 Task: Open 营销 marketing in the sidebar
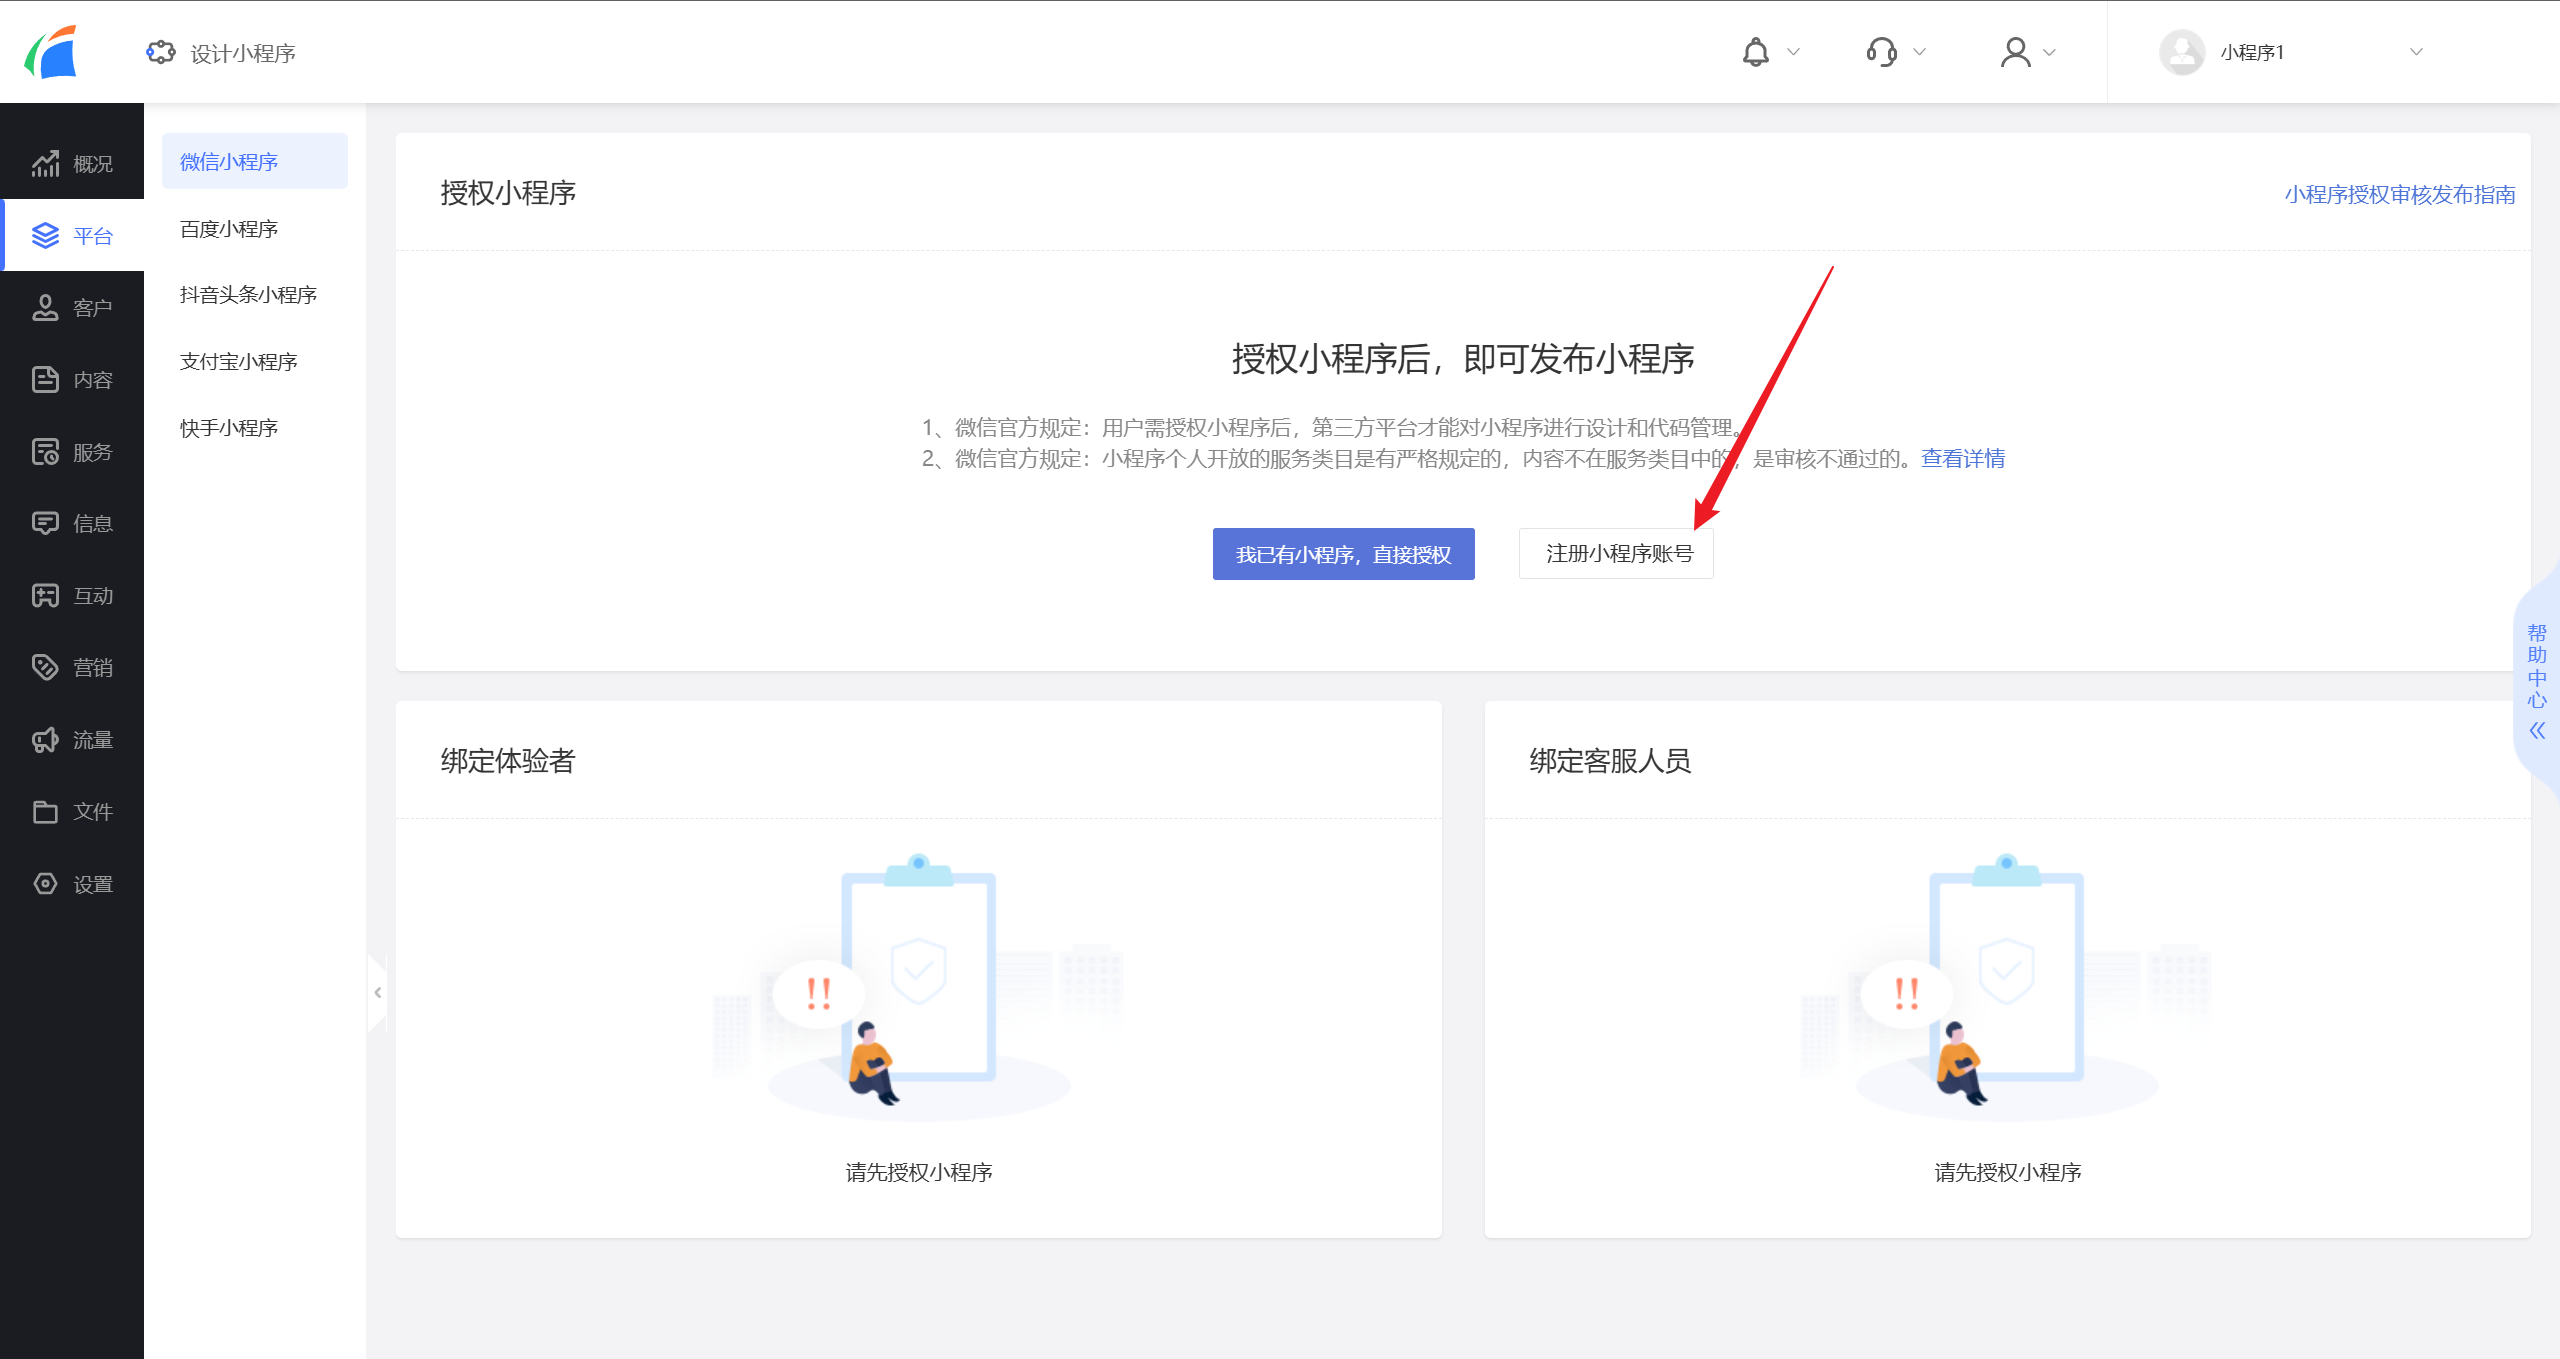coord(72,667)
